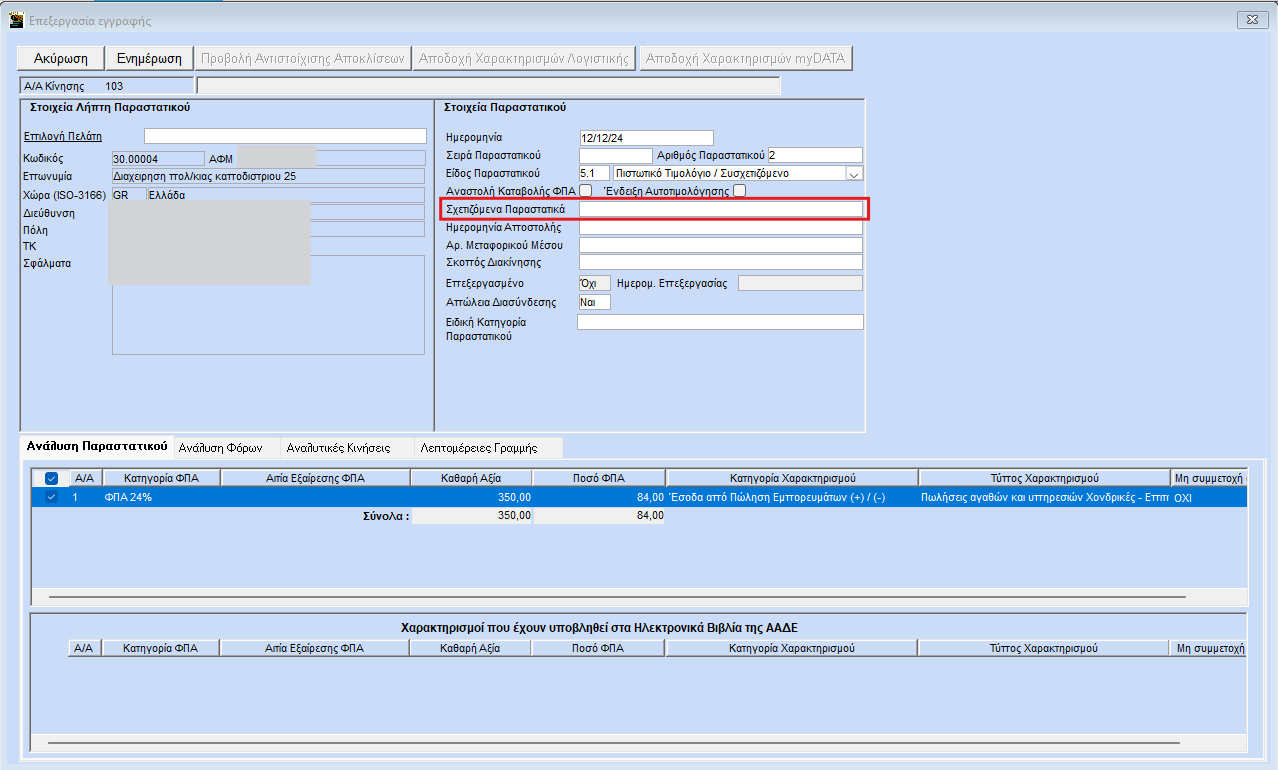Viewport: 1278px width, 770px height.
Task: Toggle the select-all checkbox in grid header
Action: 51,478
